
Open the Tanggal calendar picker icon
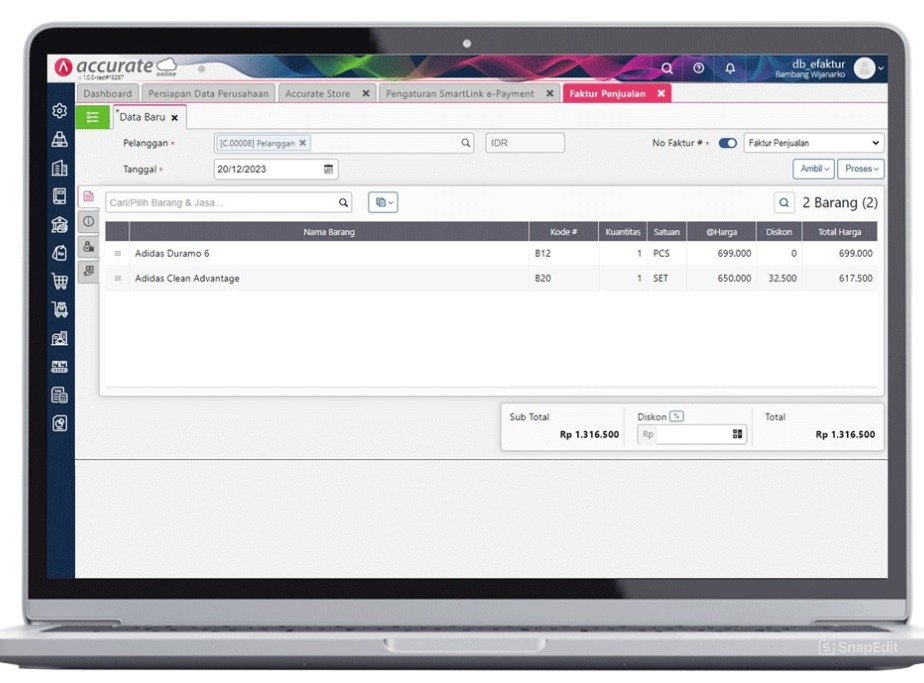[x=328, y=169]
